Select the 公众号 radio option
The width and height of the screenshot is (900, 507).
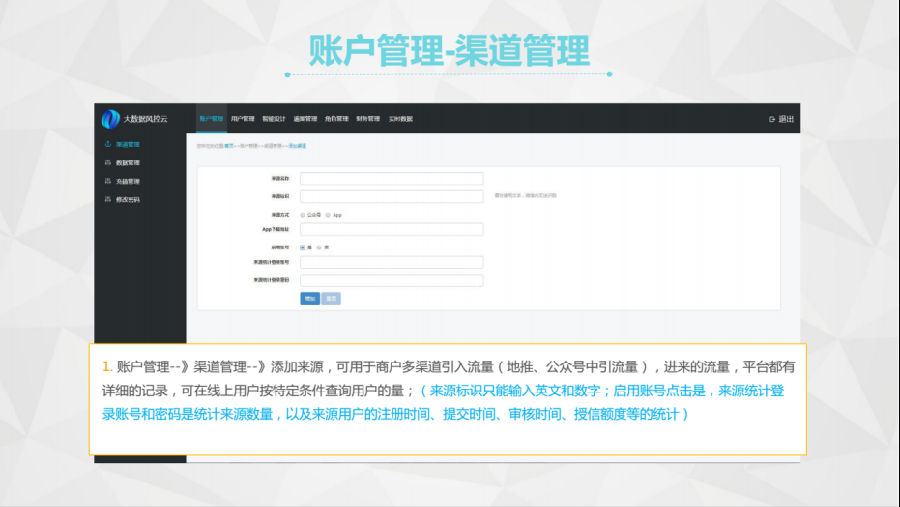tap(303, 215)
